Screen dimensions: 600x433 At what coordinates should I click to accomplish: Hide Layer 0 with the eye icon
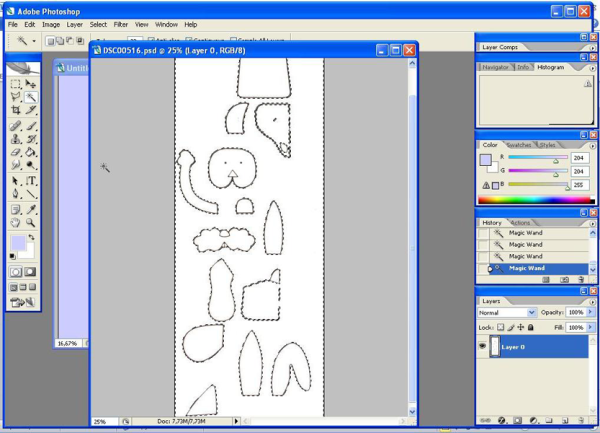tap(484, 347)
